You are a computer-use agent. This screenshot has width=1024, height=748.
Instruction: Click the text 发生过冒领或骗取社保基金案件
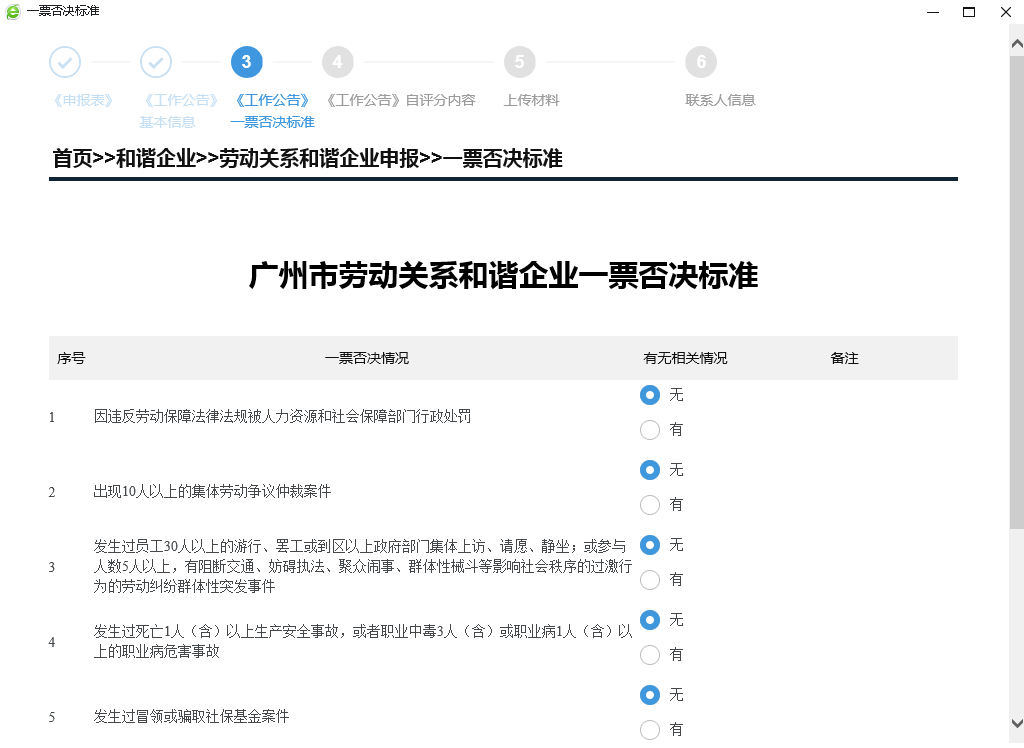191,717
